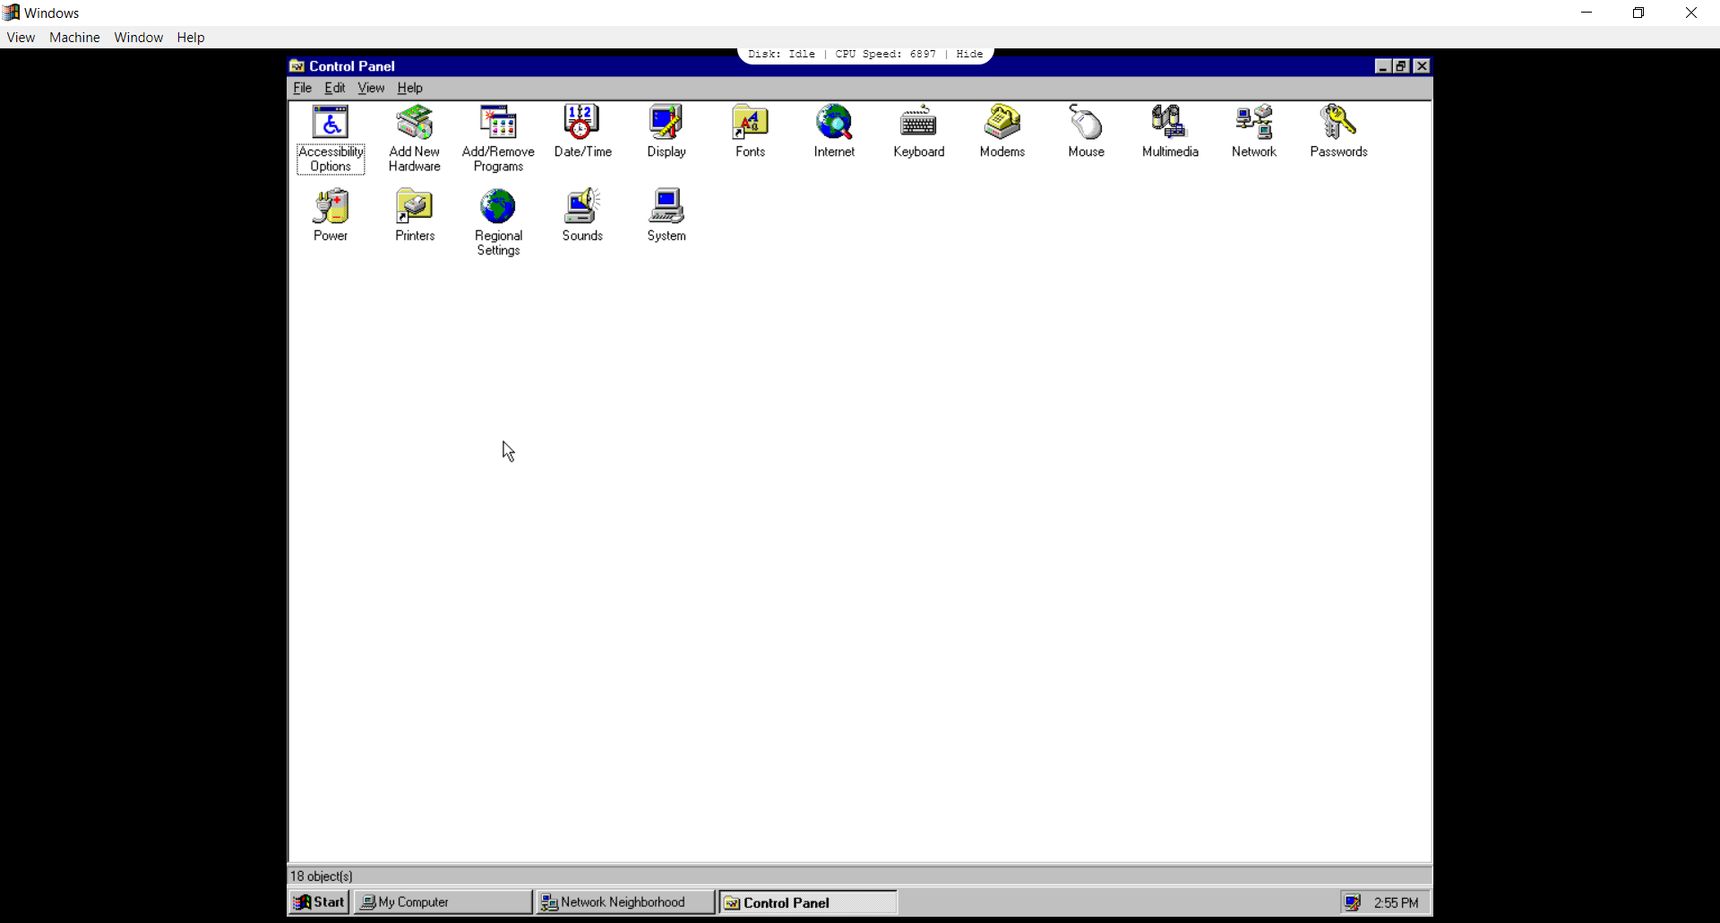Viewport: 1720px width, 923px height.
Task: Switch to Network Neighborhood taskbar button
Action: (x=625, y=902)
